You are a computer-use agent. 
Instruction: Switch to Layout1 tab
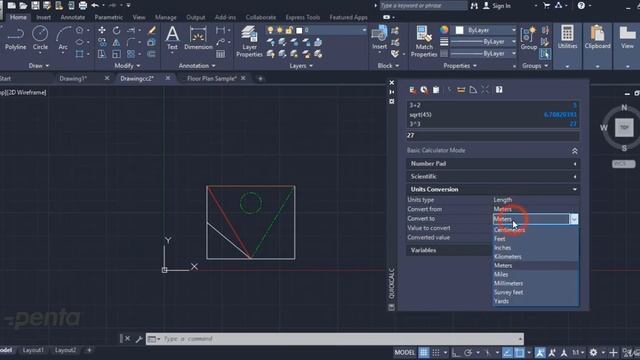[33, 350]
